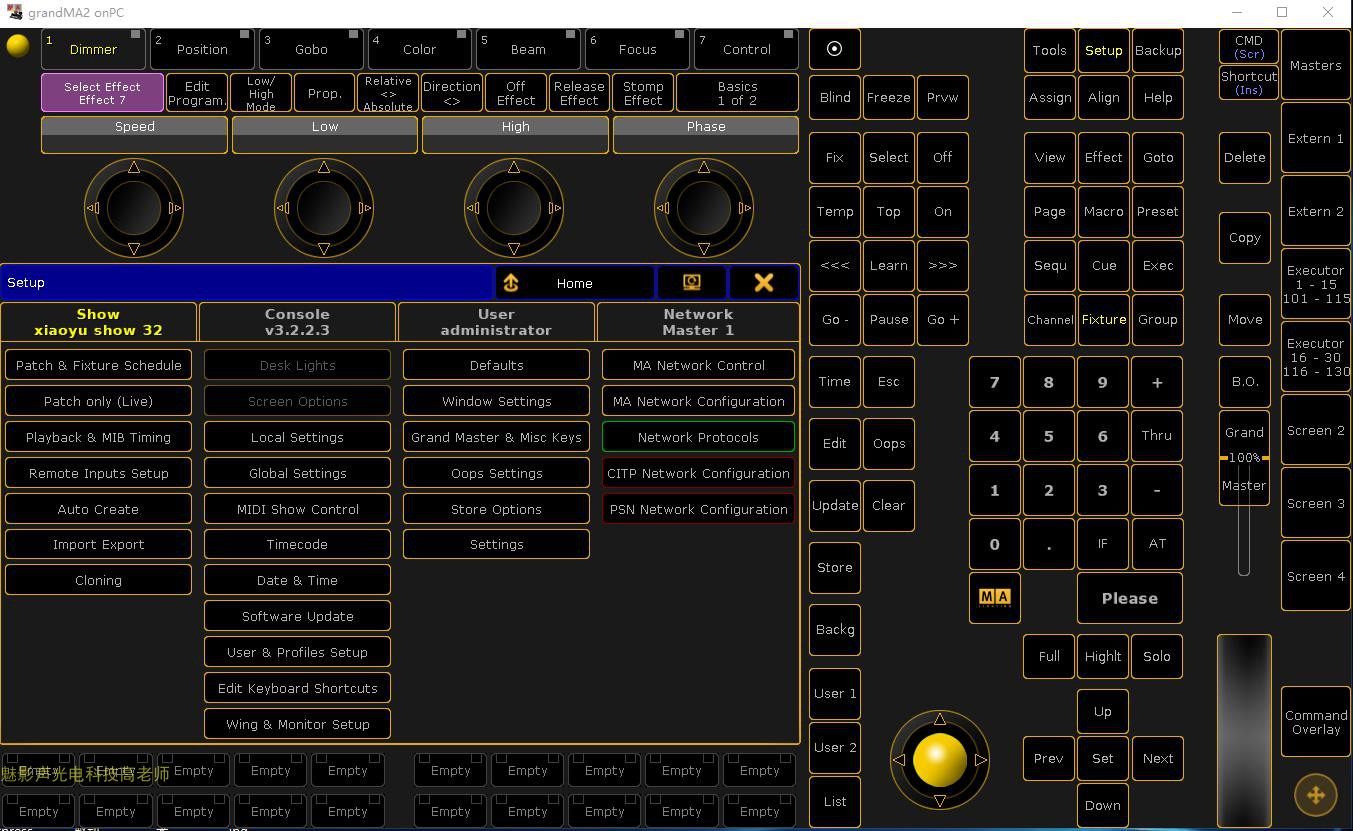Click the MA logo key
Screen dimensions: 1353x831
click(994, 597)
